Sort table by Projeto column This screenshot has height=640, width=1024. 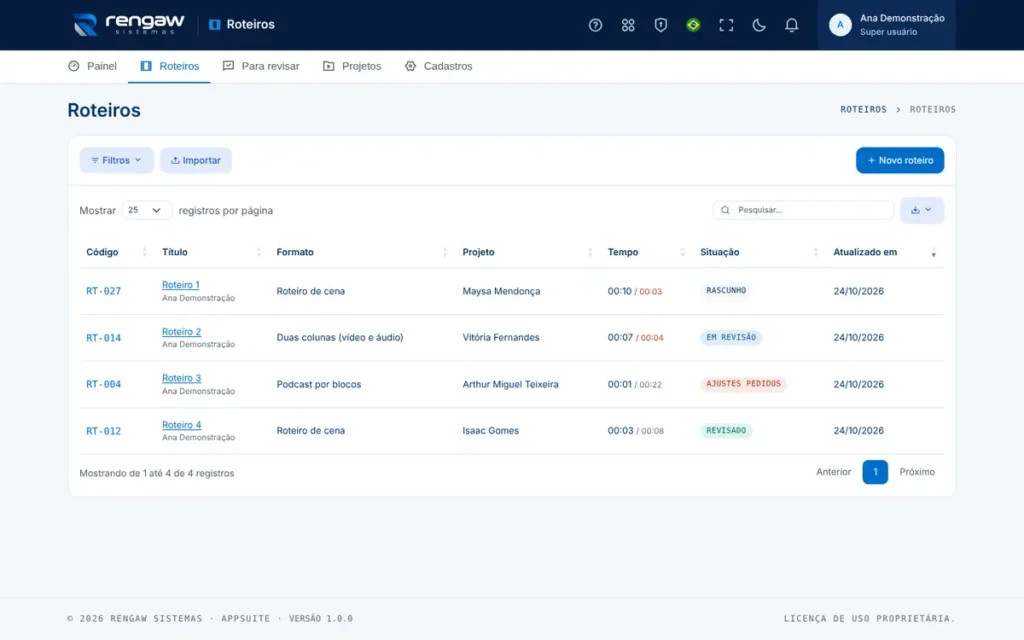528,252
